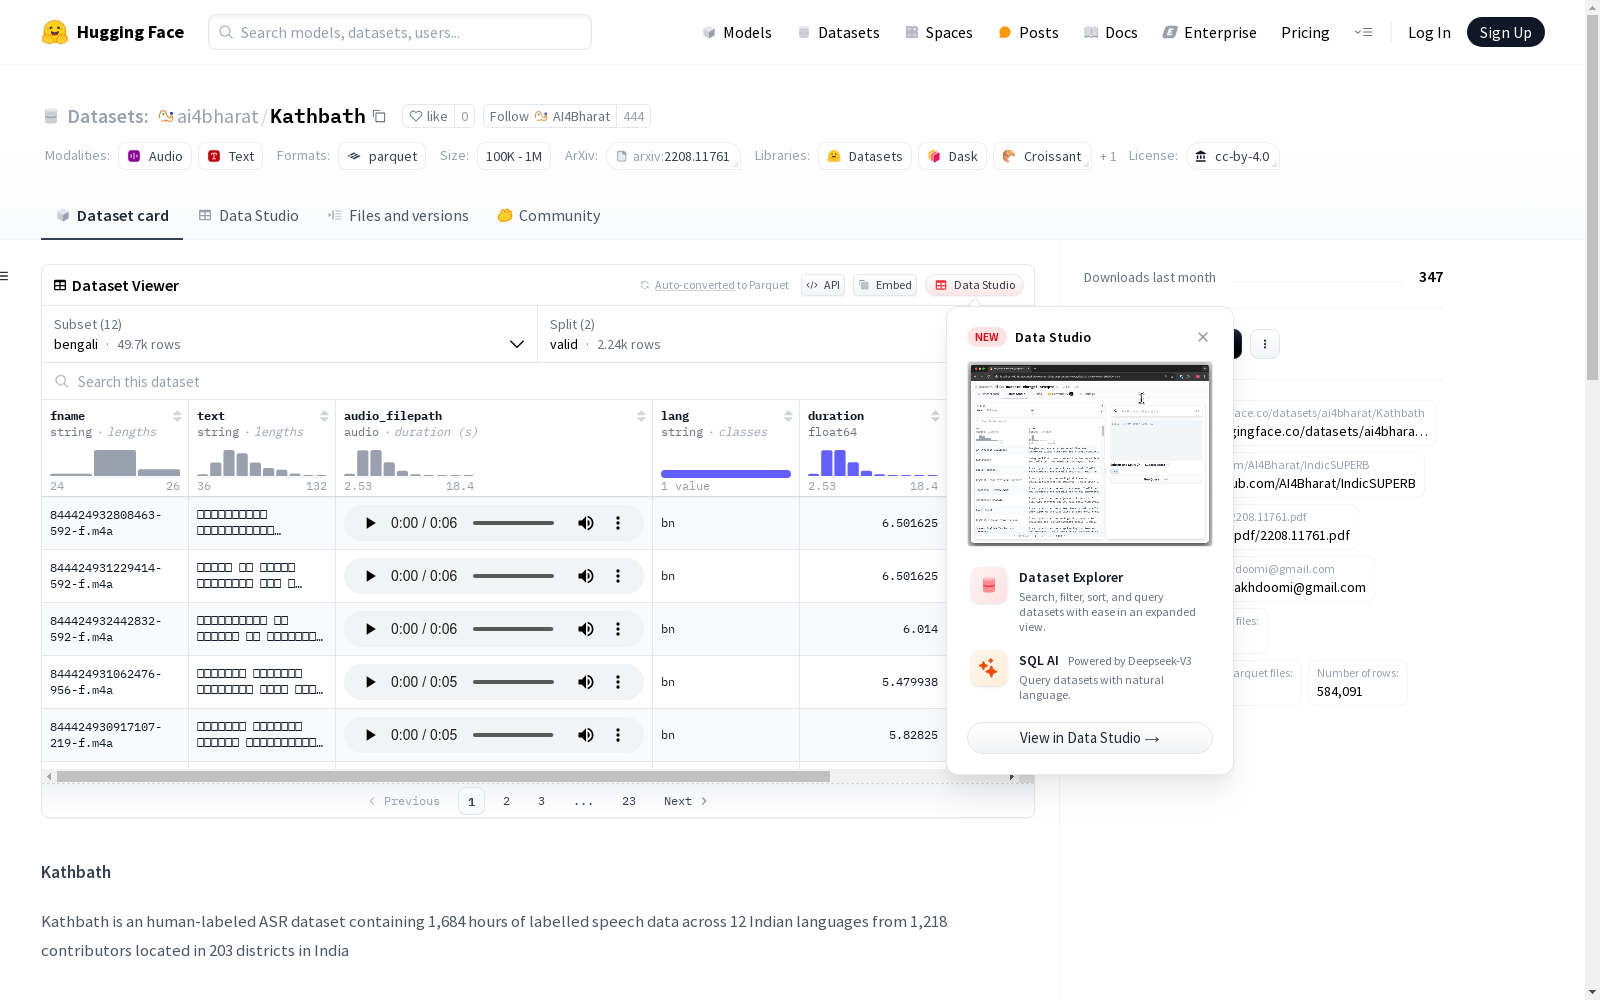Screen dimensions: 1600x1000
Task: Open the Dataset card tab
Action: coord(112,216)
